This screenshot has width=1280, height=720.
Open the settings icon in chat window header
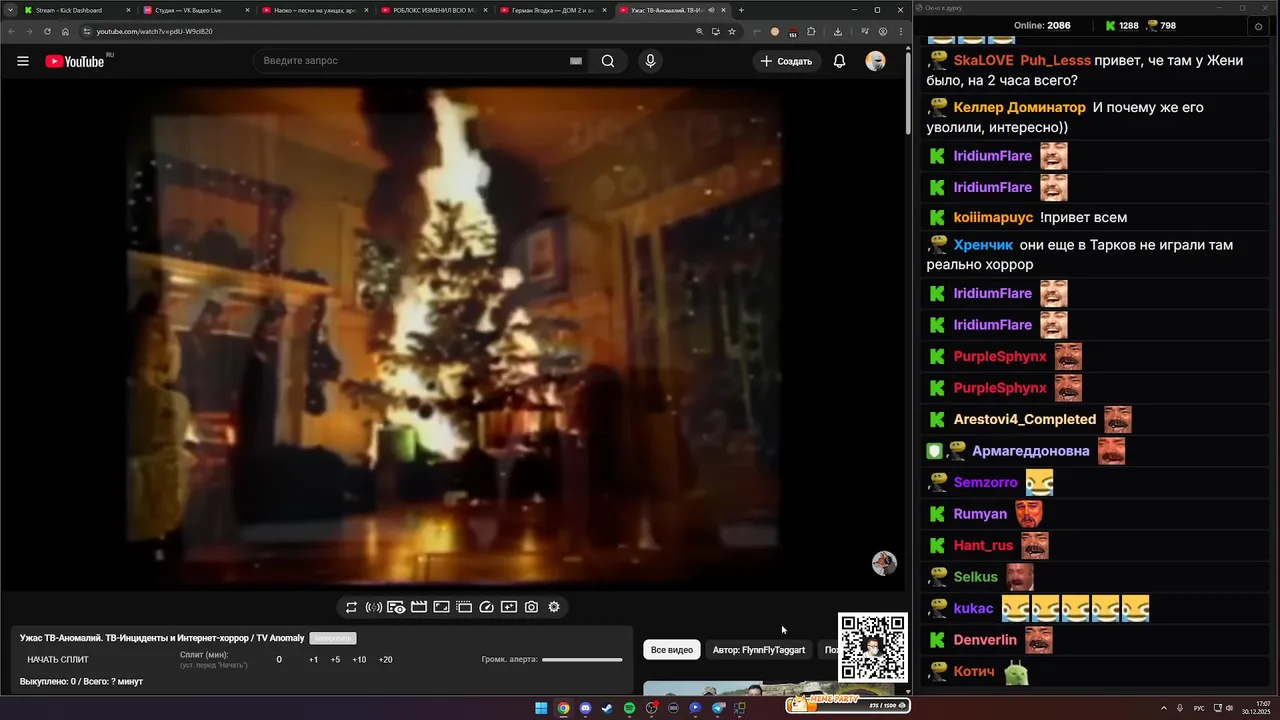point(1259,27)
